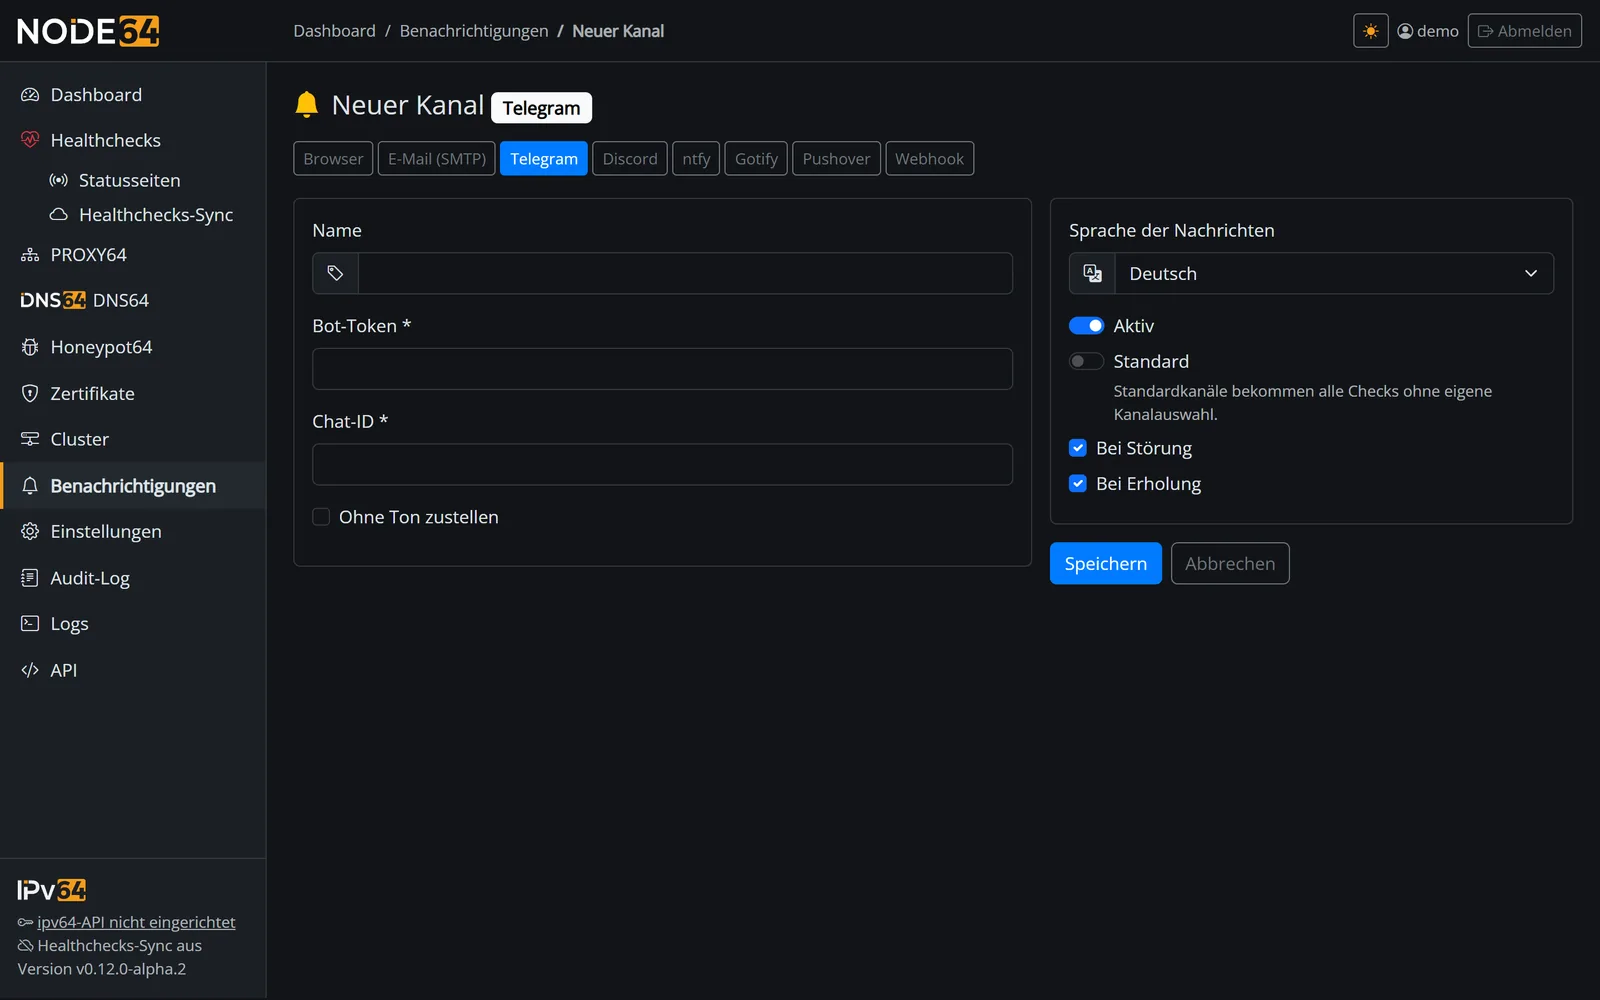1600x1000 pixels.
Task: Click the Abbrechen button
Action: pyautogui.click(x=1230, y=563)
